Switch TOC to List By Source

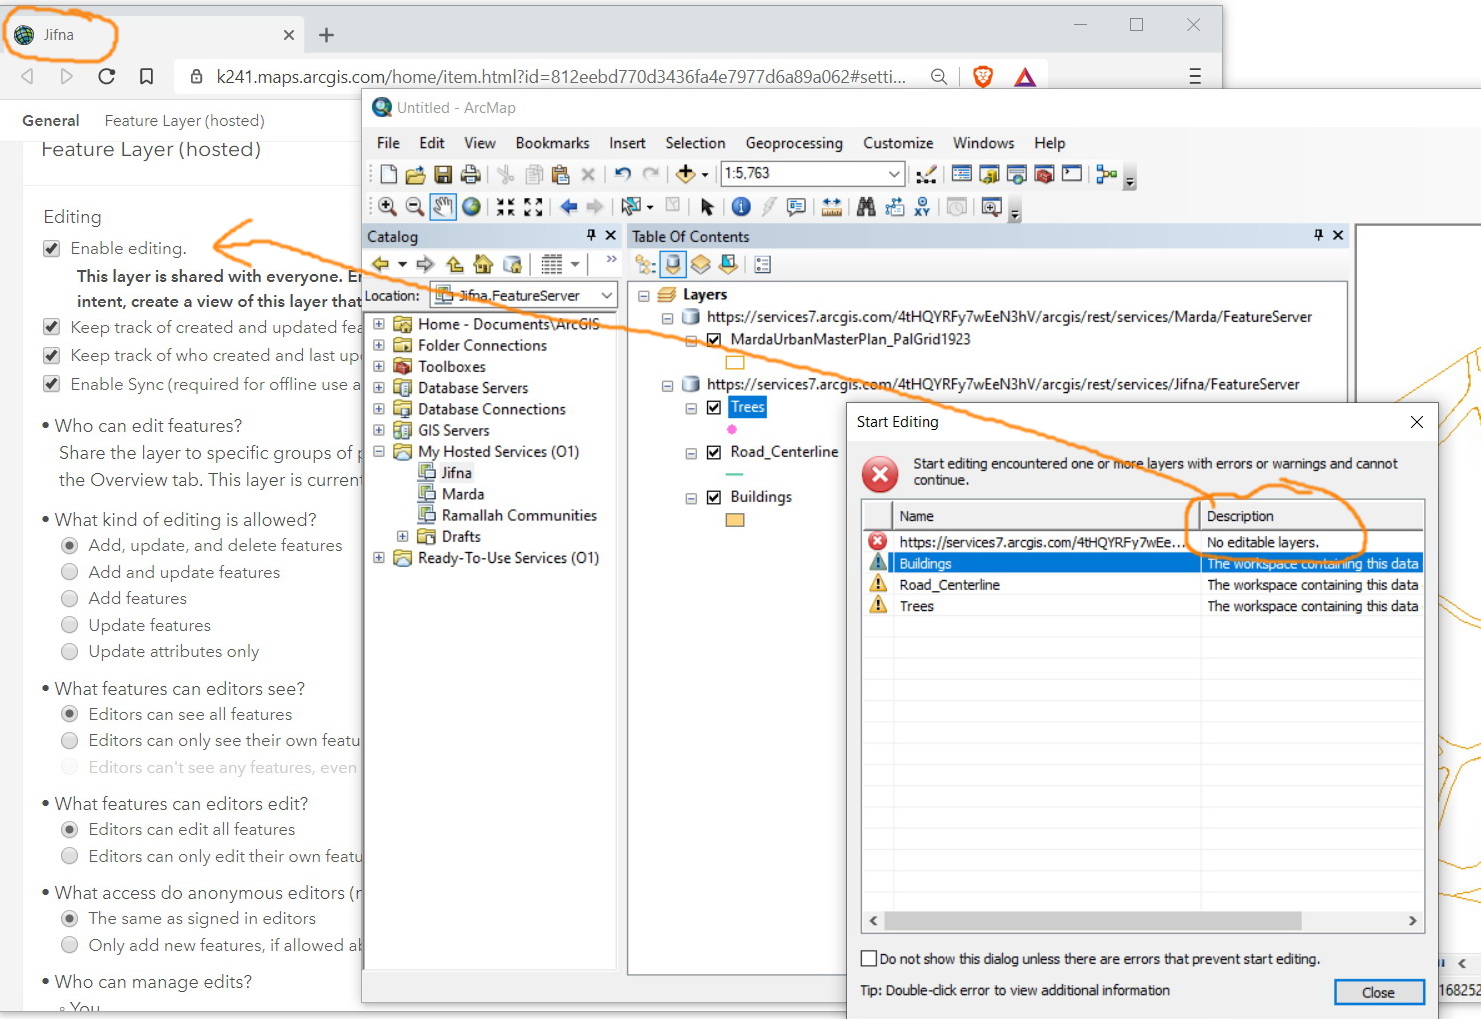click(673, 265)
